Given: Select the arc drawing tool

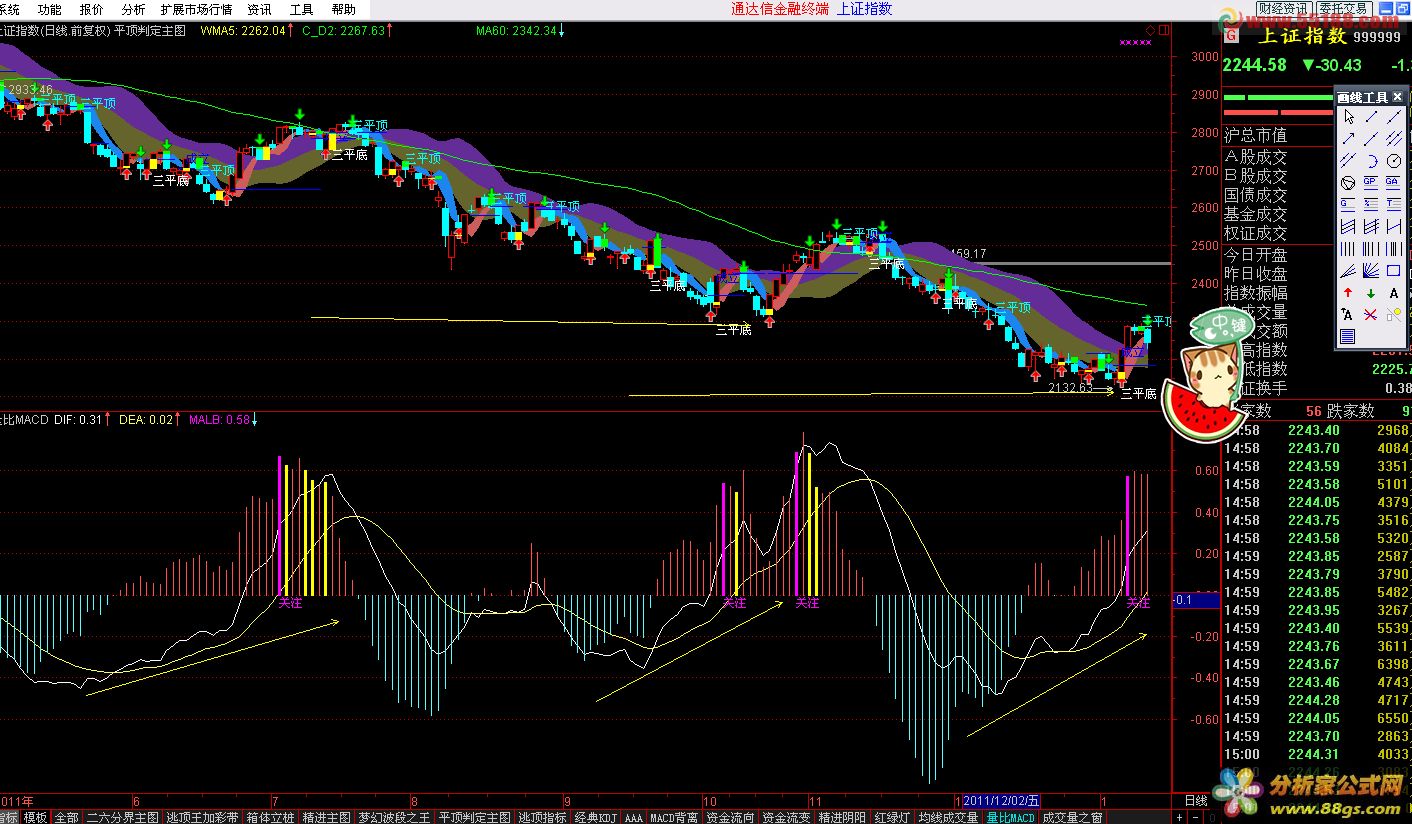Looking at the screenshot, I should pos(1371,161).
